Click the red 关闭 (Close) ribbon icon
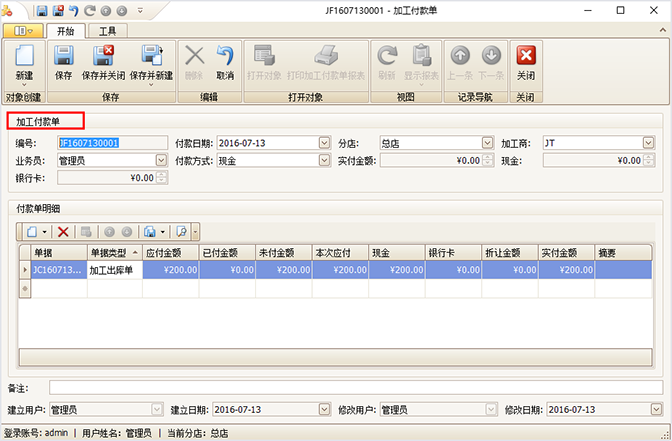This screenshot has height=441, width=672. click(525, 62)
